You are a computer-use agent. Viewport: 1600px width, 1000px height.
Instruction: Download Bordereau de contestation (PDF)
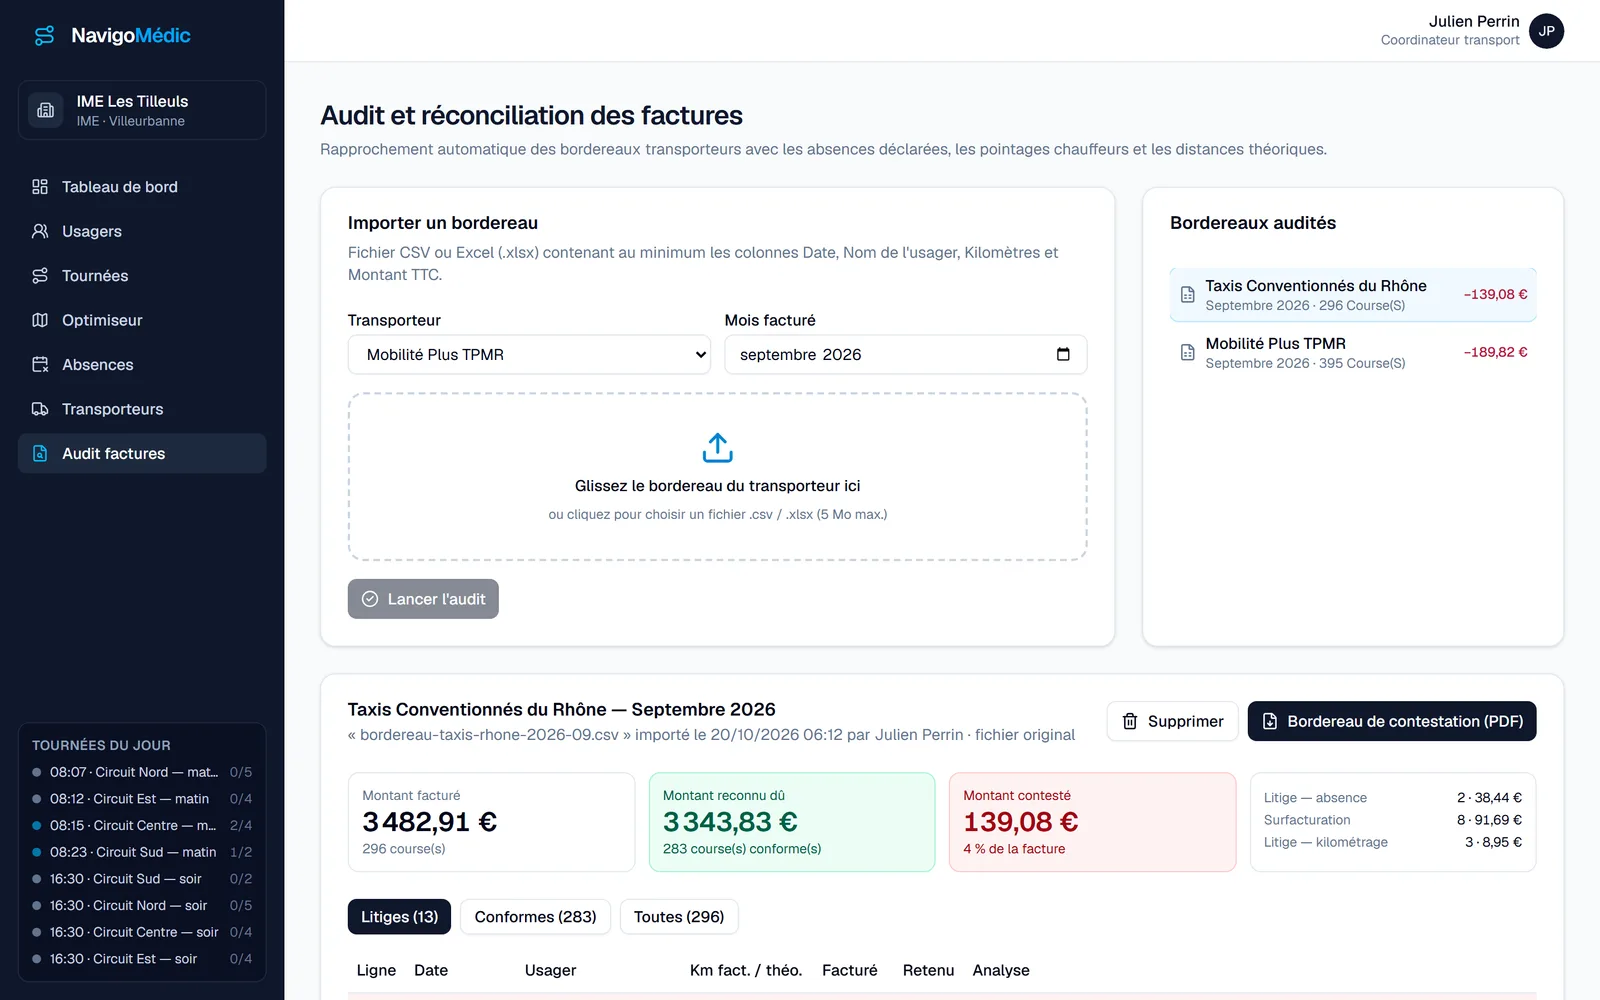coord(1392,721)
